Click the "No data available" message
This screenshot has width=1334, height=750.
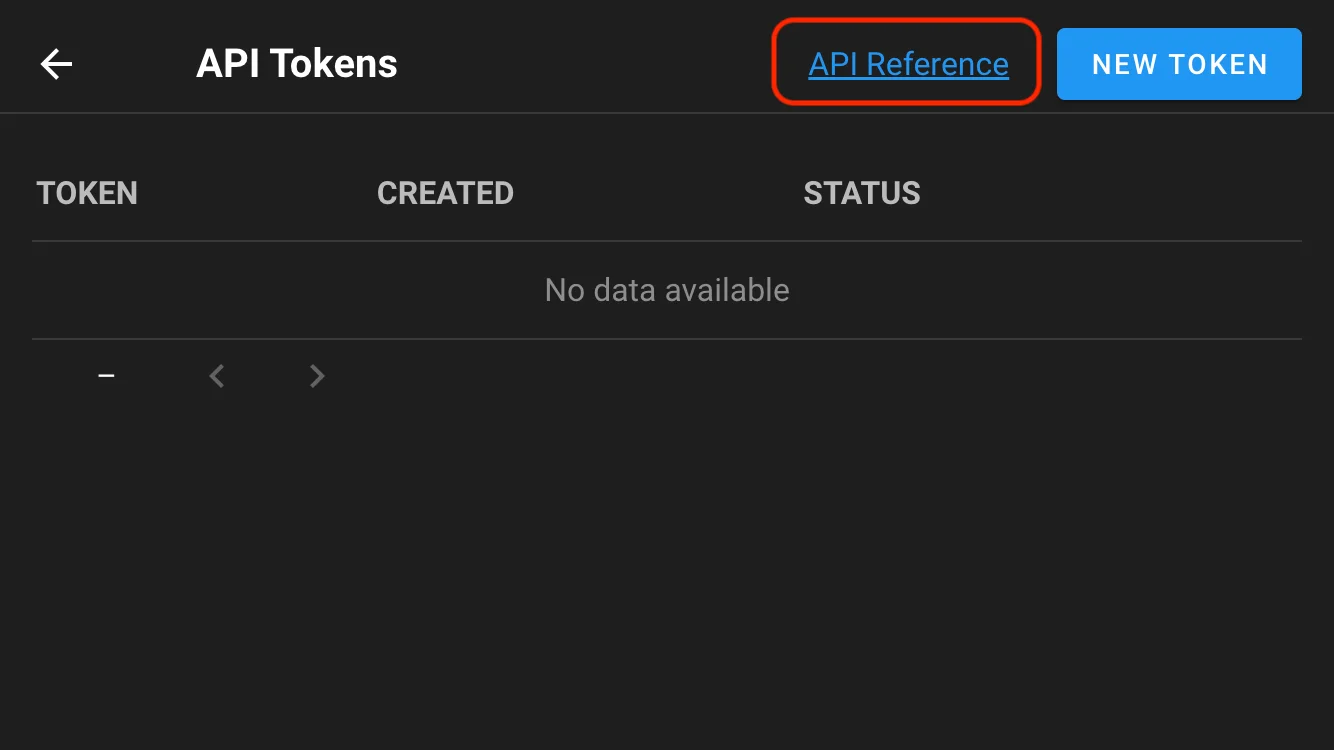pos(667,290)
